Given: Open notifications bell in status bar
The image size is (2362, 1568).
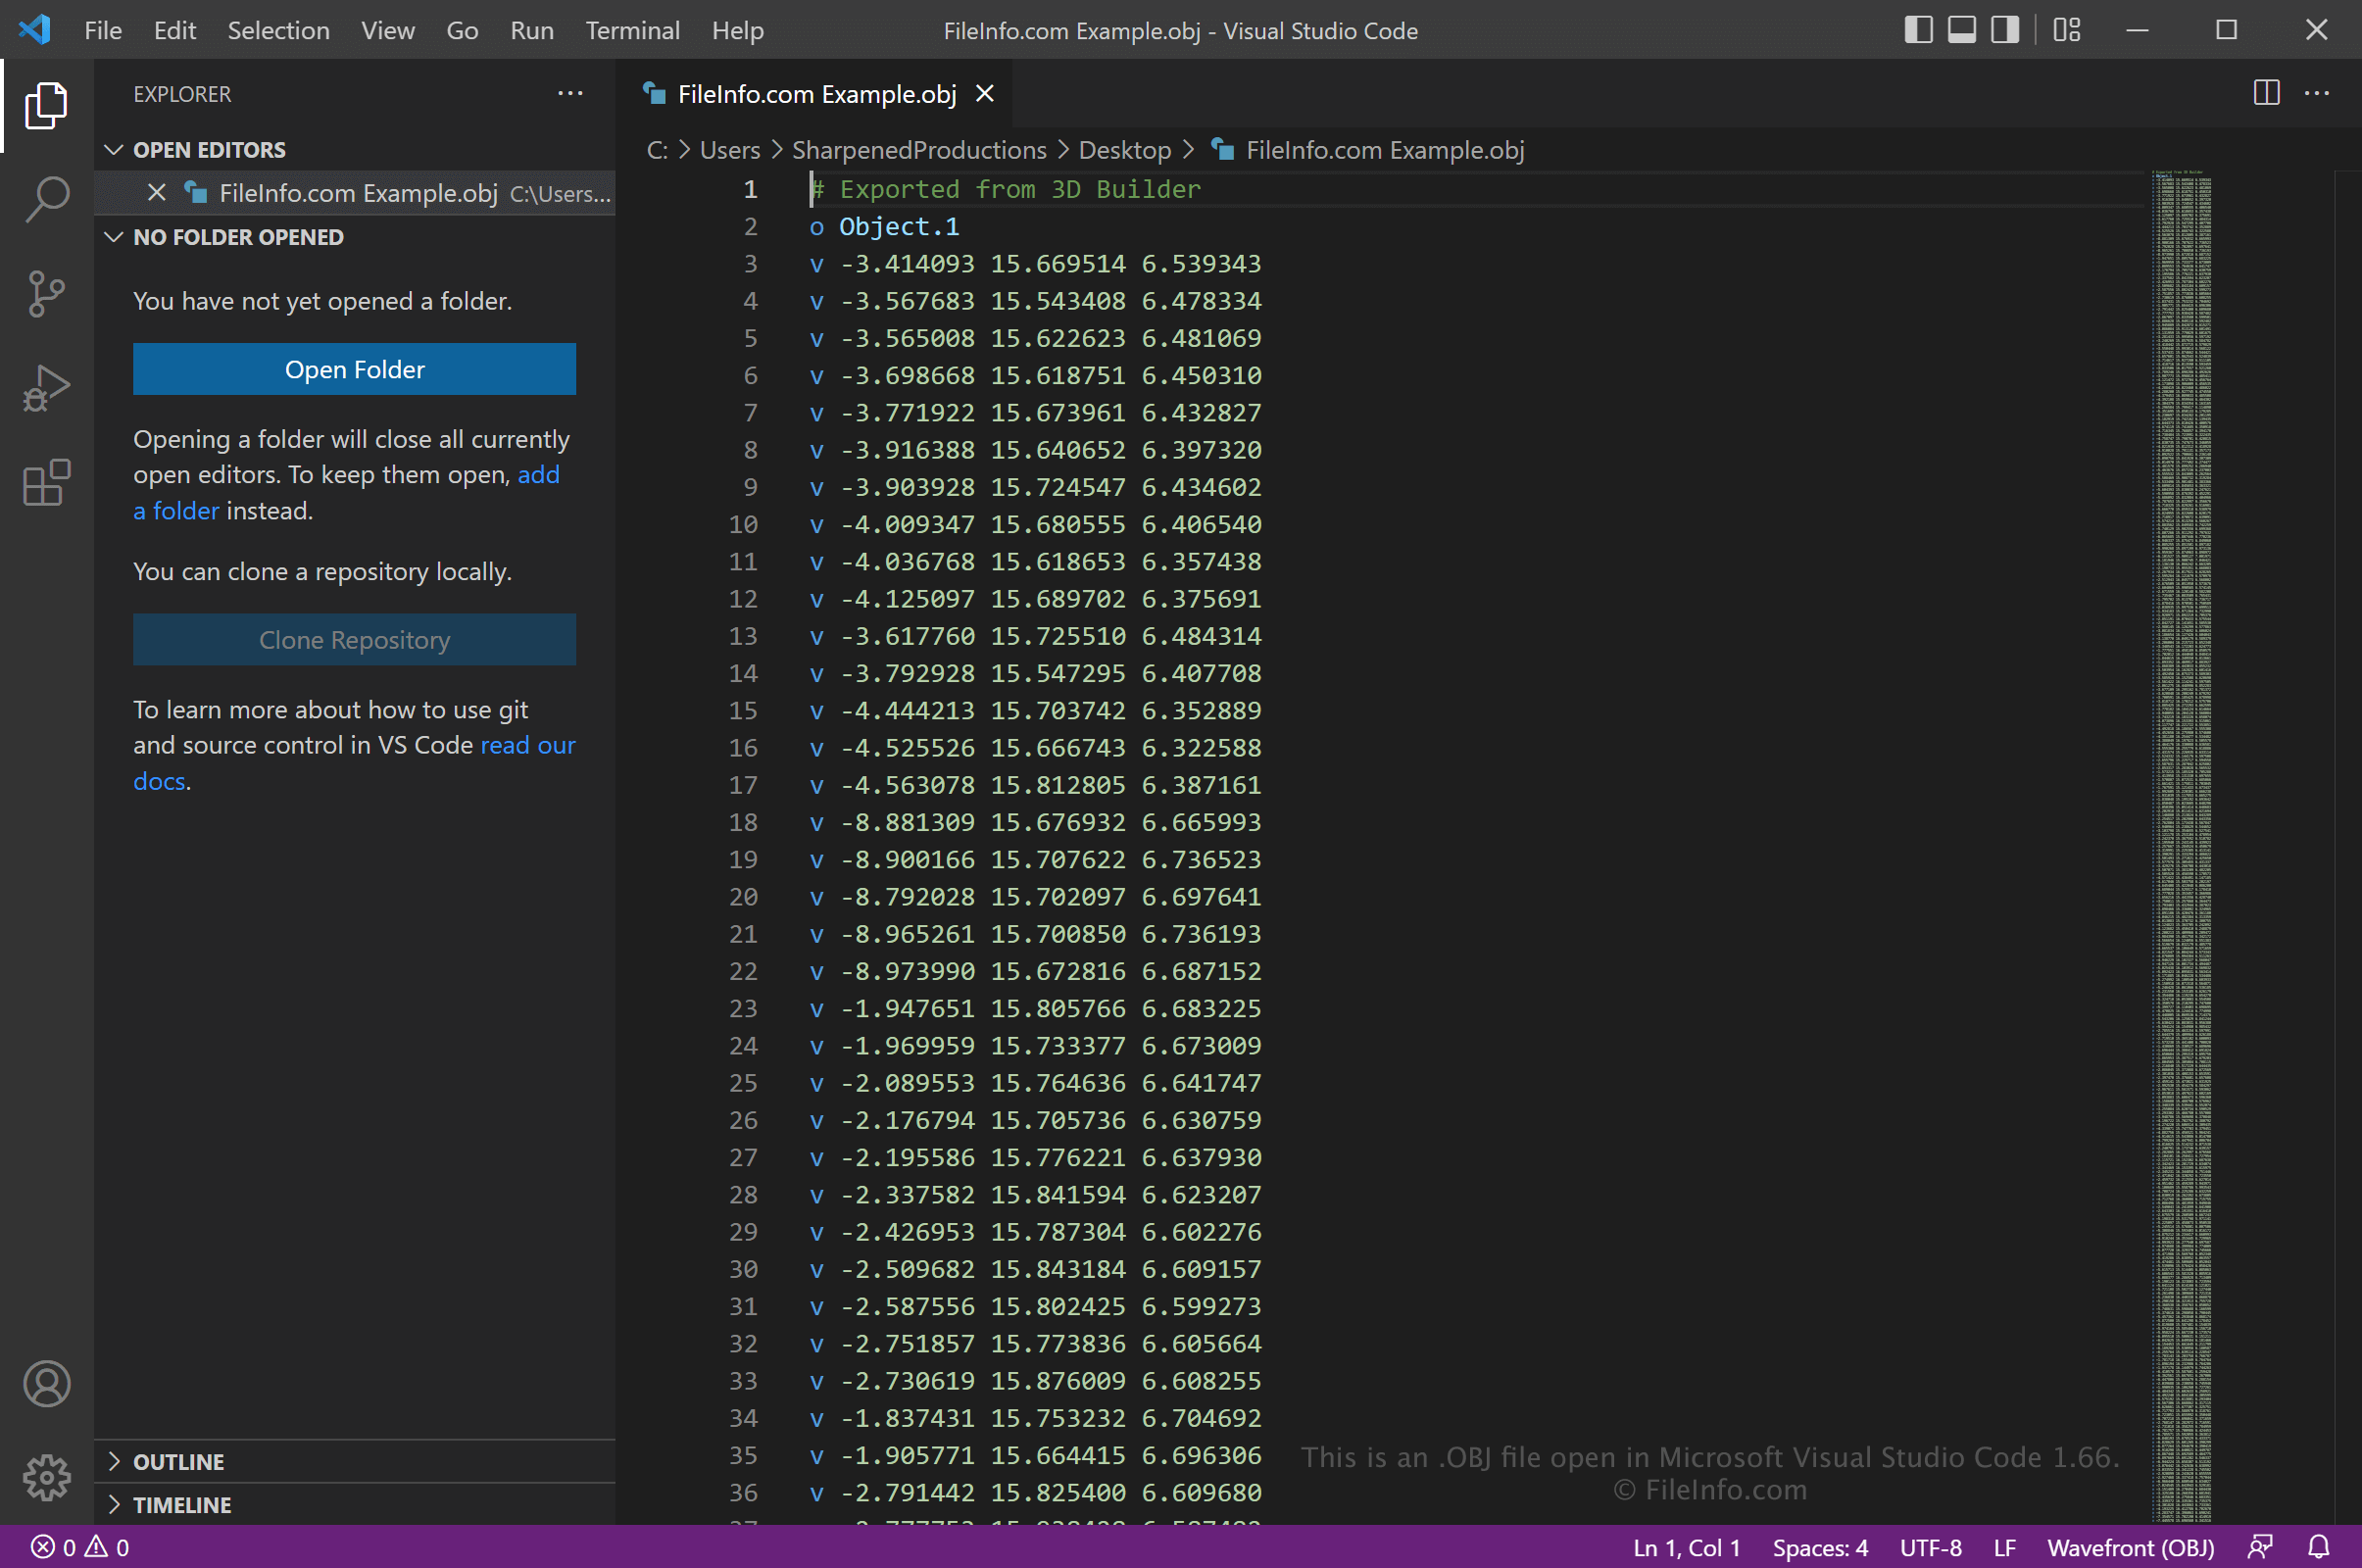Looking at the screenshot, I should [2319, 1548].
